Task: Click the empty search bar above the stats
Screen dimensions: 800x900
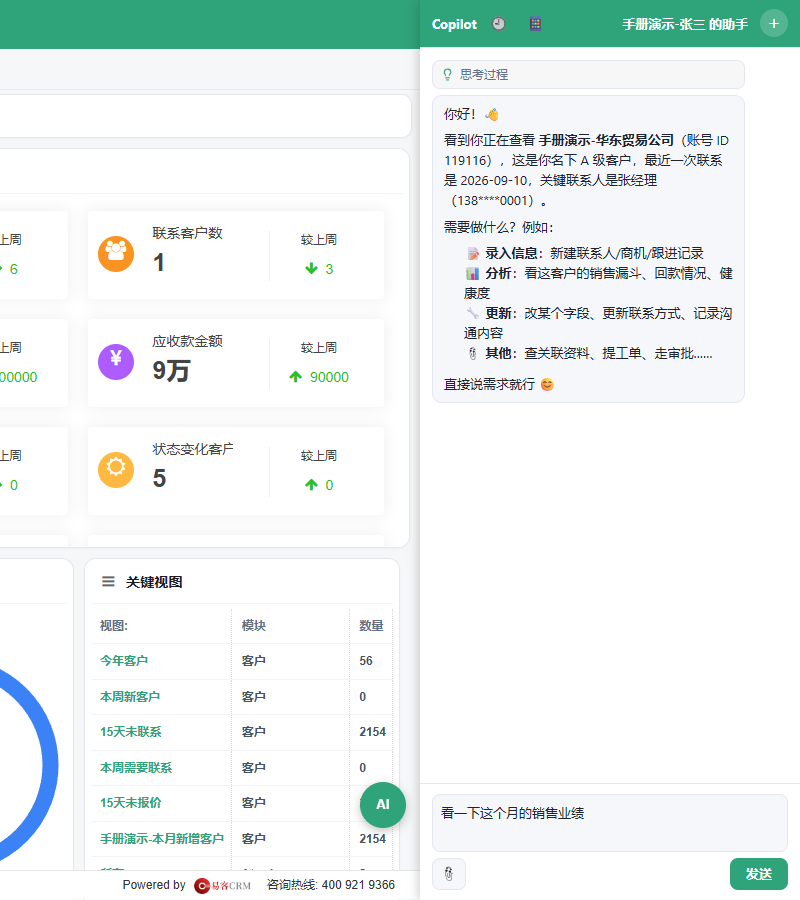Action: coord(205,116)
